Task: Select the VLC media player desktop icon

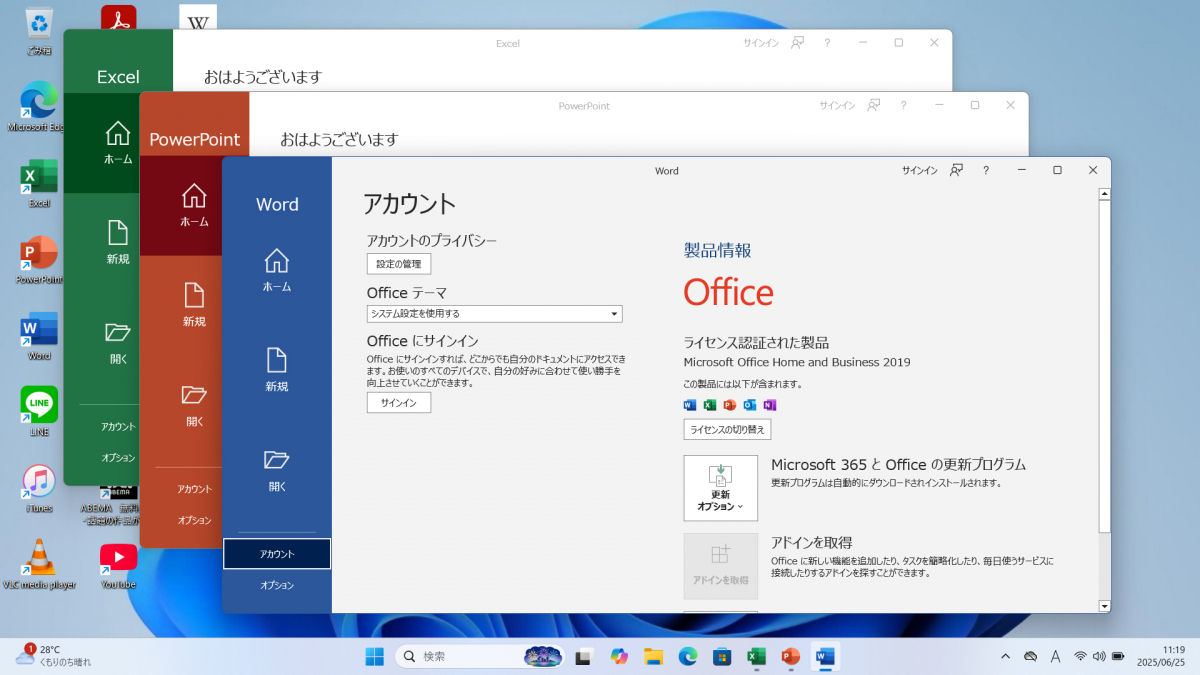Action: [x=39, y=564]
